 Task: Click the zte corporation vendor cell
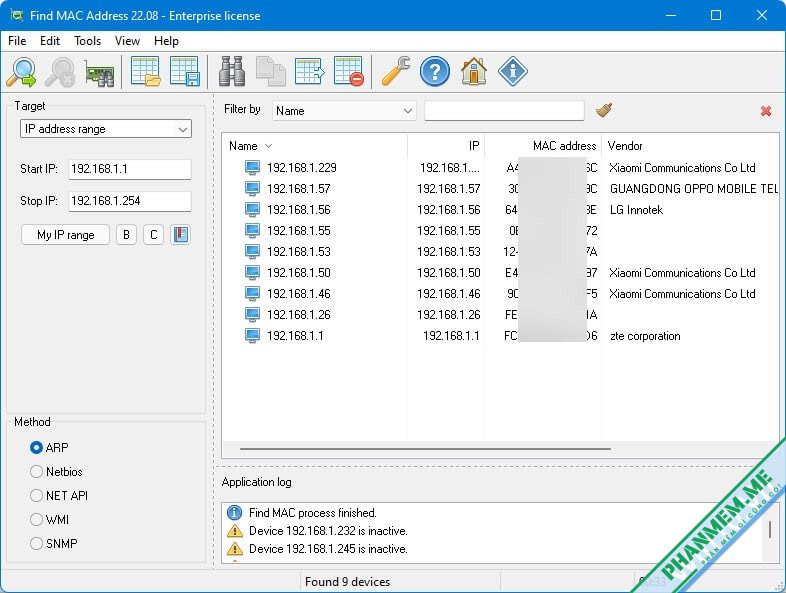[645, 336]
